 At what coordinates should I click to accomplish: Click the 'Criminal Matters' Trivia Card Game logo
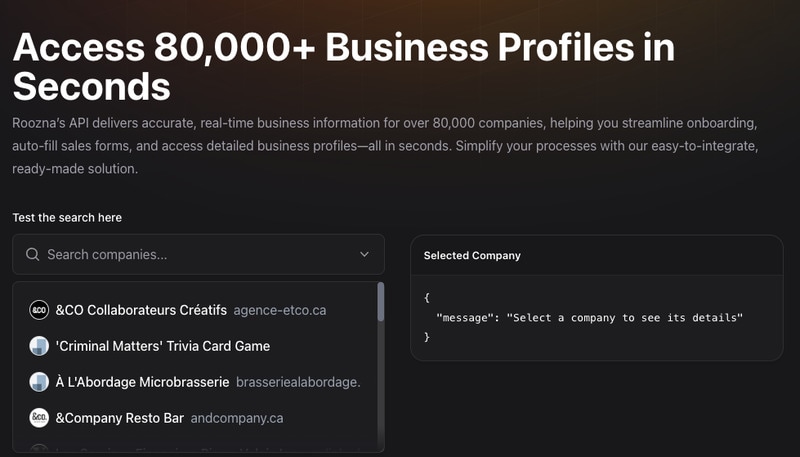click(x=39, y=346)
